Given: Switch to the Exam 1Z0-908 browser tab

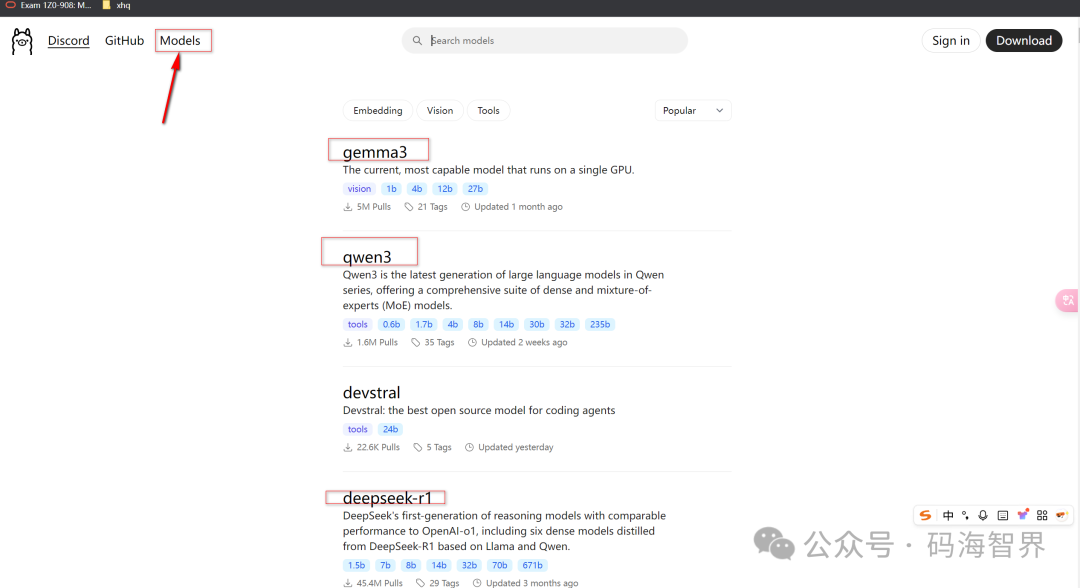Looking at the screenshot, I should point(48,6).
